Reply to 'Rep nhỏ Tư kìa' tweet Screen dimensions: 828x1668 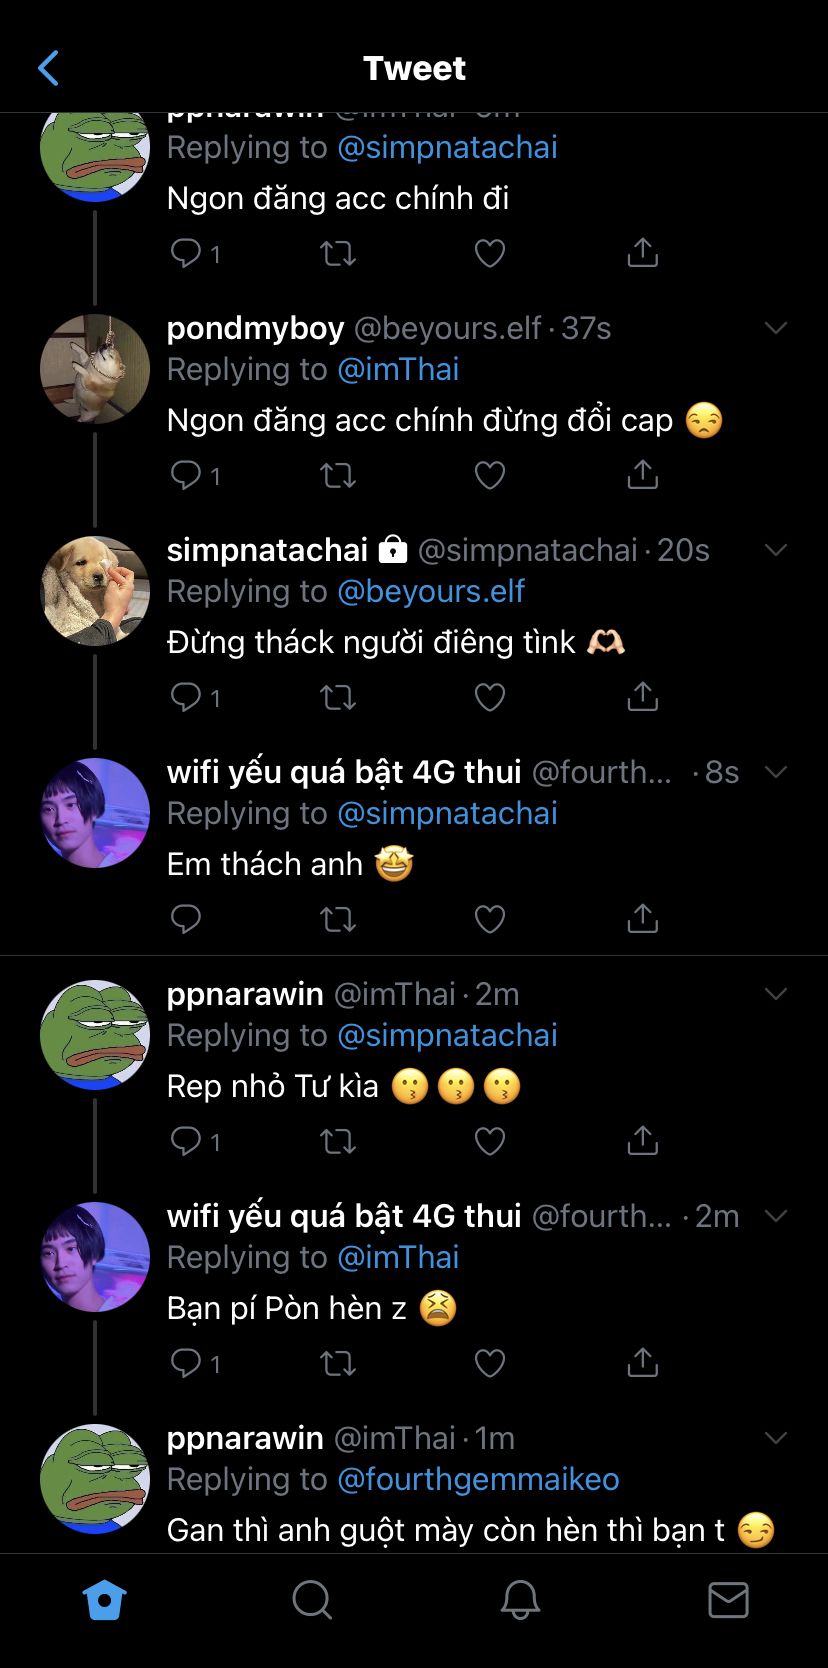click(x=187, y=1140)
